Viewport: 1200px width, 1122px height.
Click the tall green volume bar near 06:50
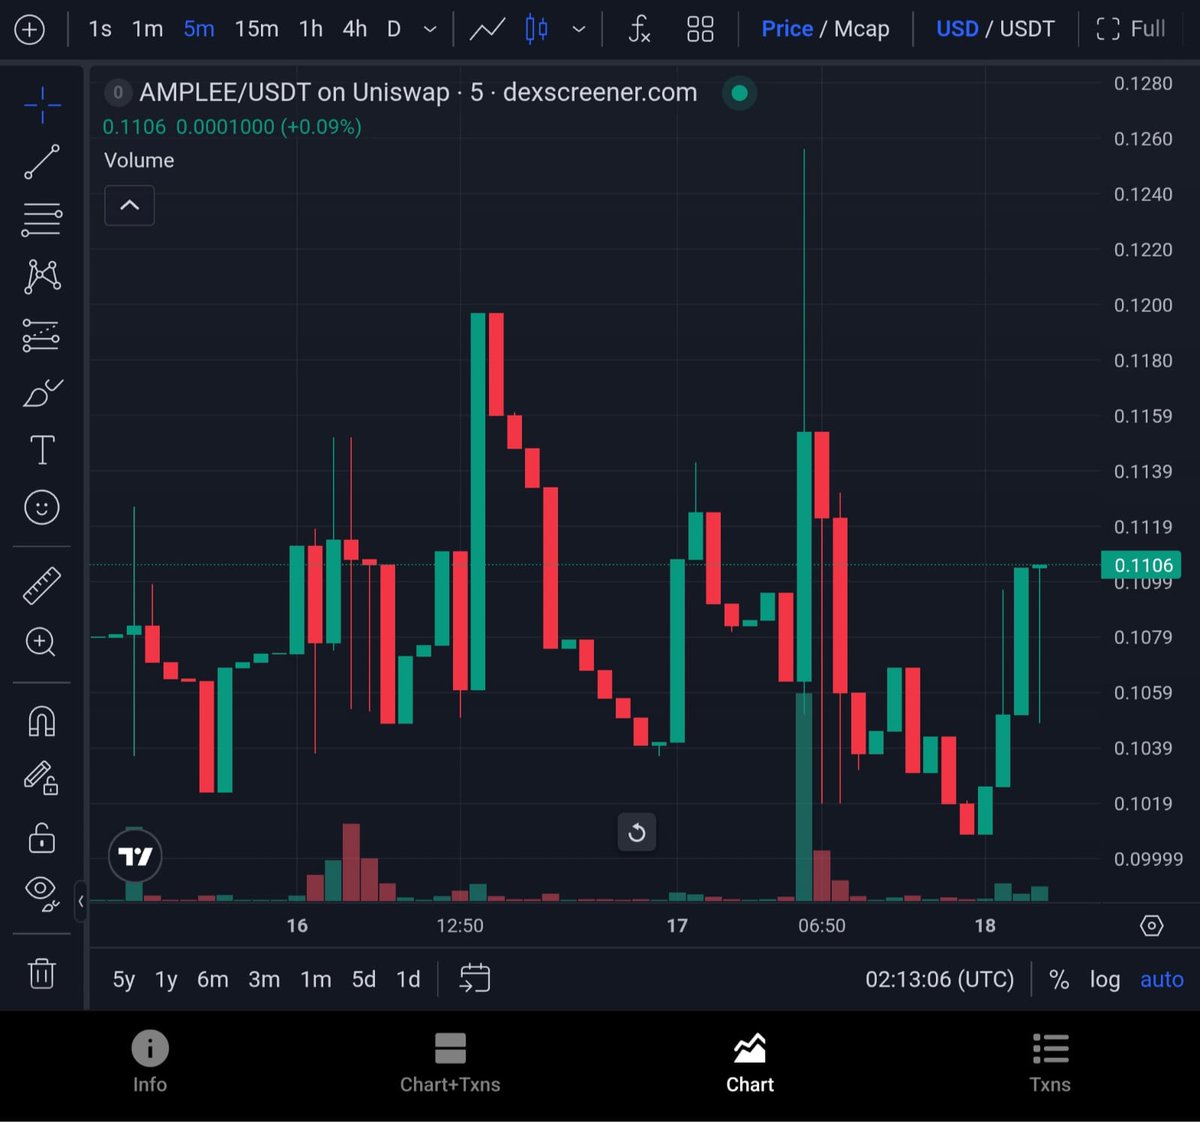[804, 796]
